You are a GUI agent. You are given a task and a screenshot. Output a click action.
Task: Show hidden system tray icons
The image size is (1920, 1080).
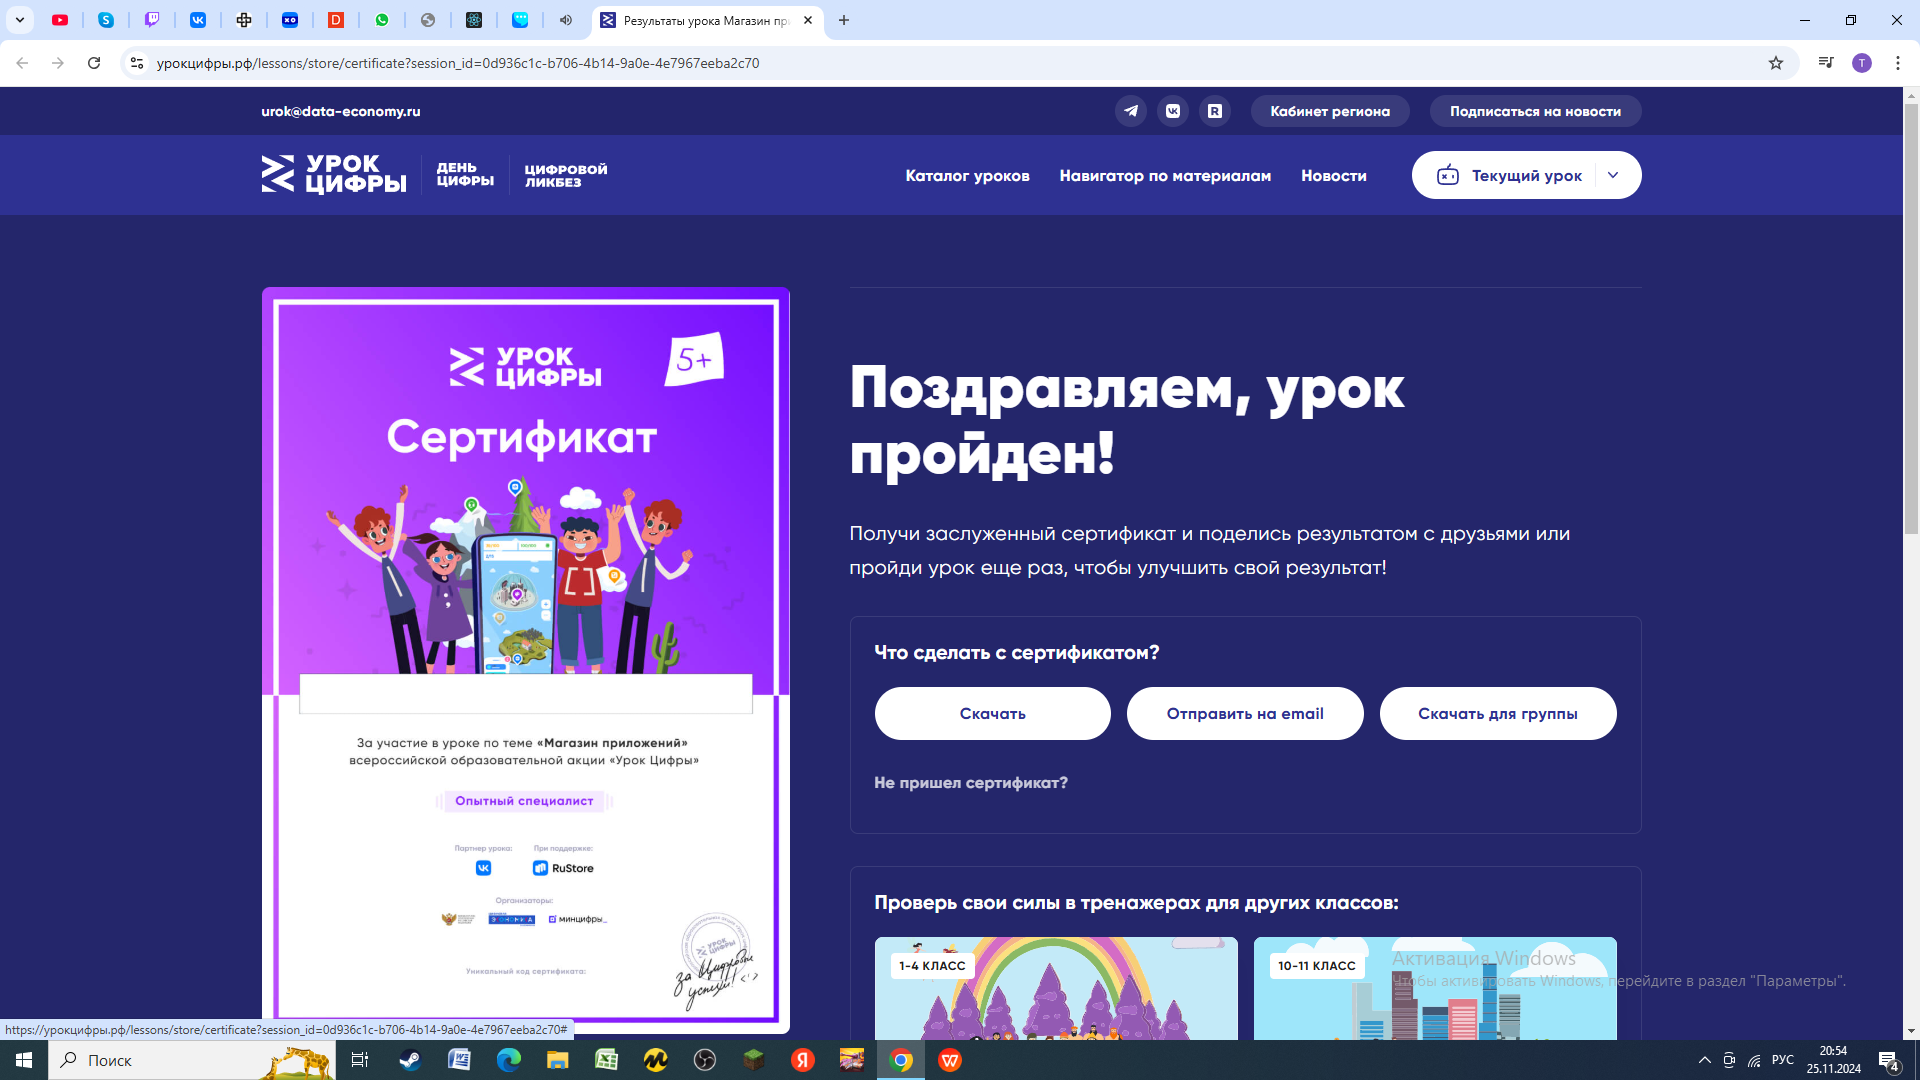(x=1705, y=1060)
